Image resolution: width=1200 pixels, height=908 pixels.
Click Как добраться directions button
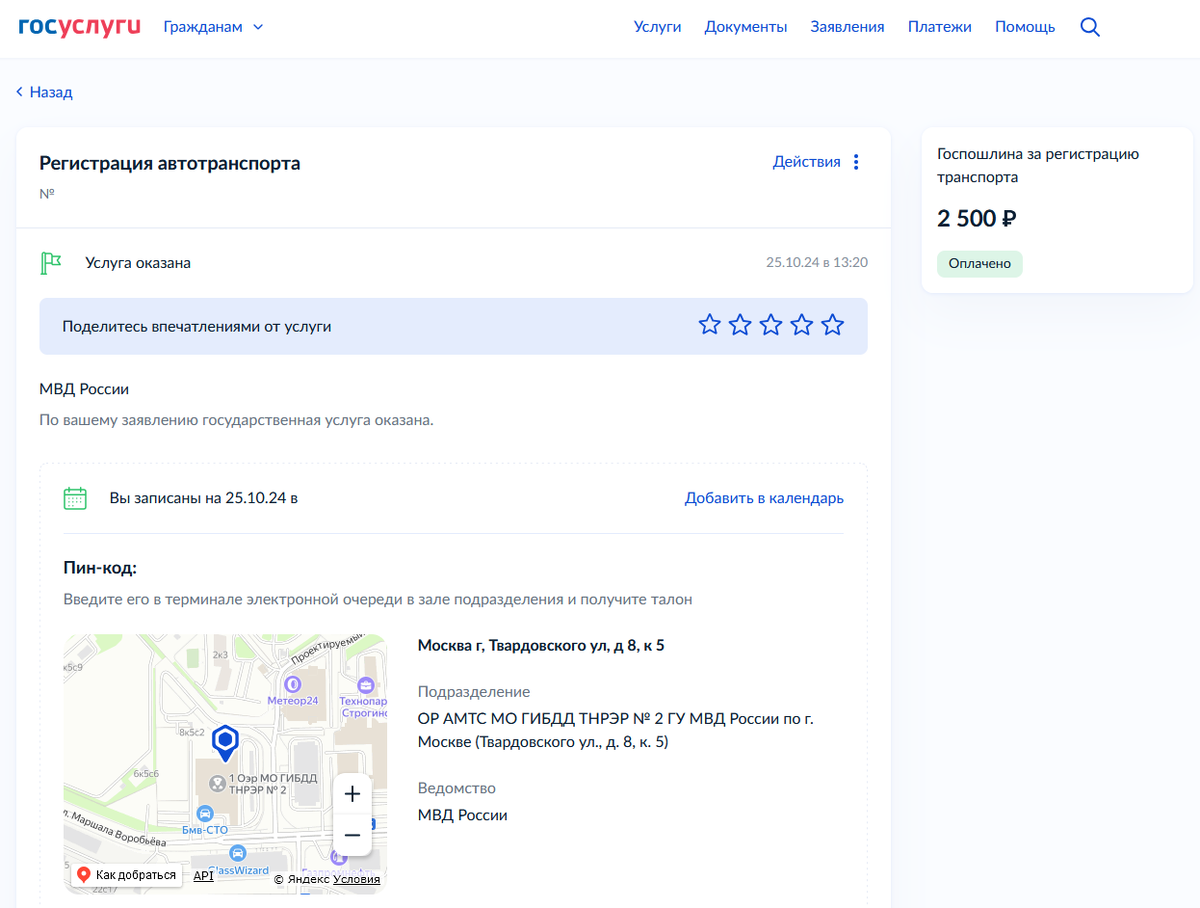[x=127, y=875]
